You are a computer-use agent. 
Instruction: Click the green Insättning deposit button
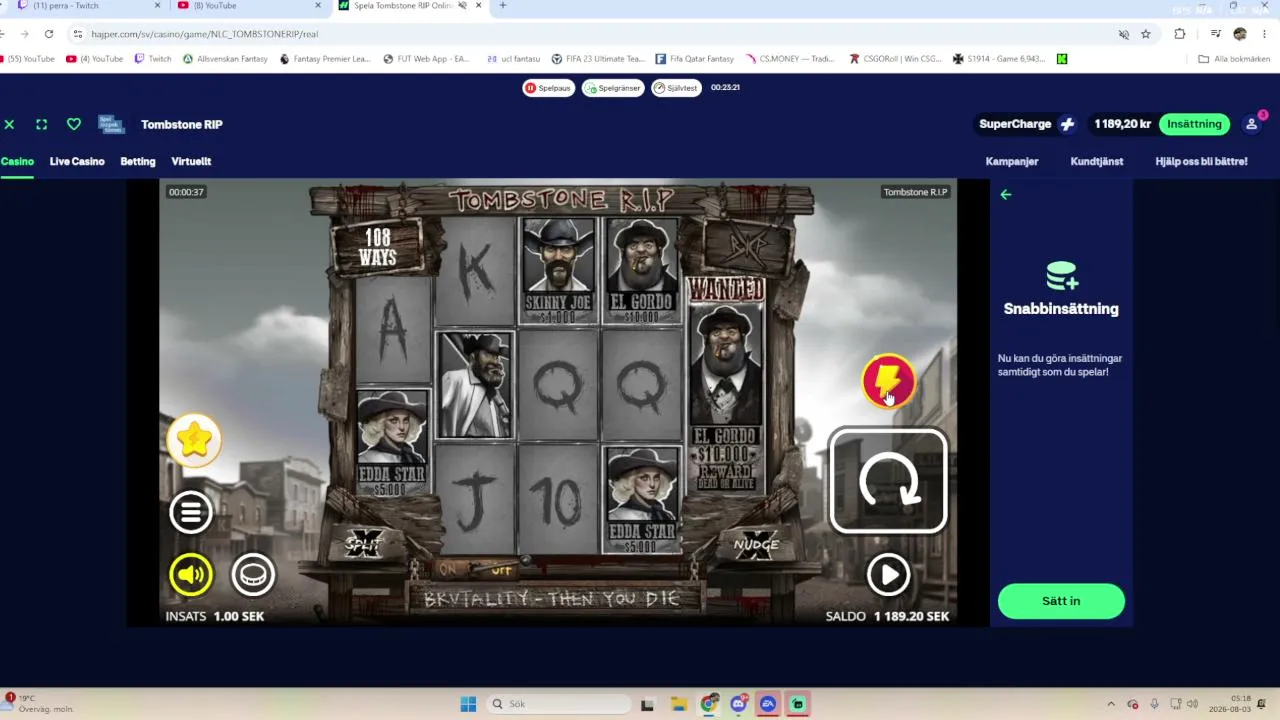tap(1194, 124)
